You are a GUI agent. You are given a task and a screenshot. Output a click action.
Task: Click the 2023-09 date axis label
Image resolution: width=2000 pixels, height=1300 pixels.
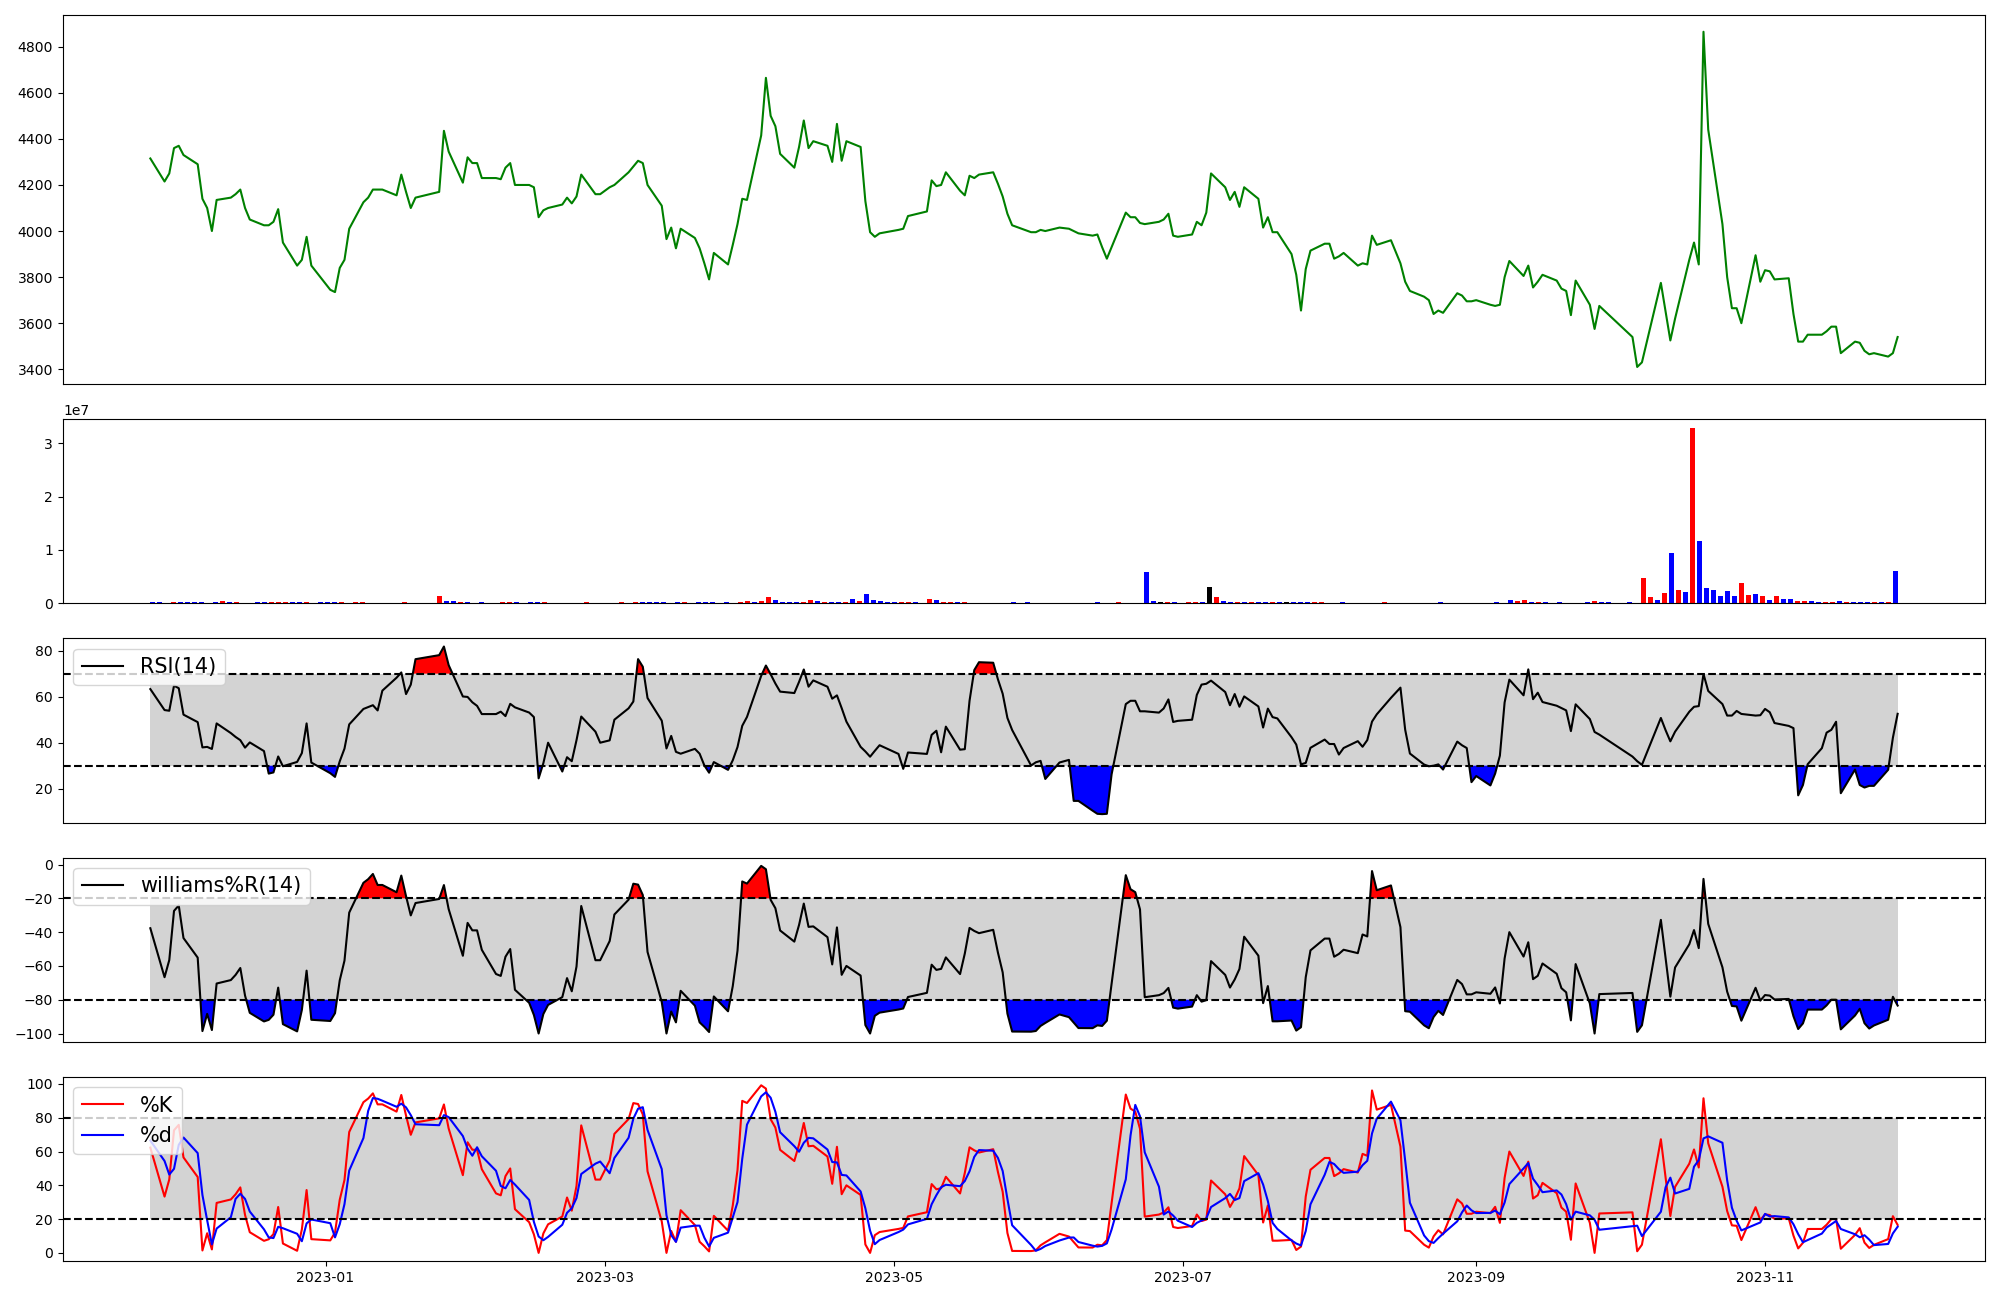click(x=1476, y=1277)
